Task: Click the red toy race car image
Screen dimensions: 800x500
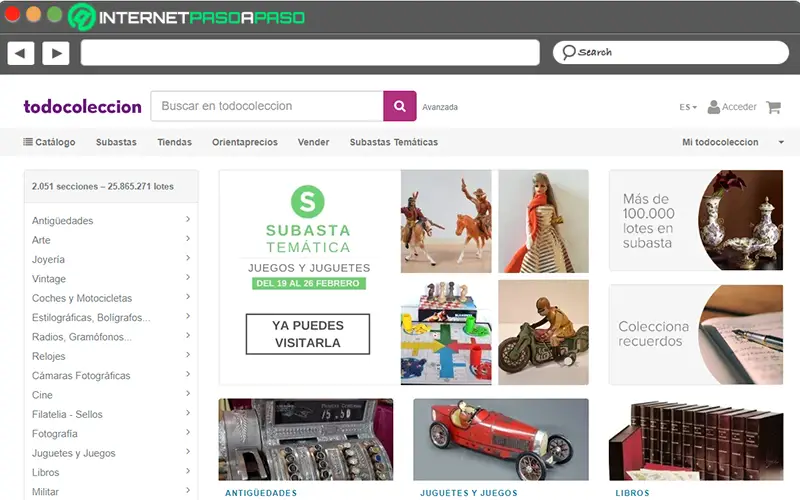Action: pos(501,440)
